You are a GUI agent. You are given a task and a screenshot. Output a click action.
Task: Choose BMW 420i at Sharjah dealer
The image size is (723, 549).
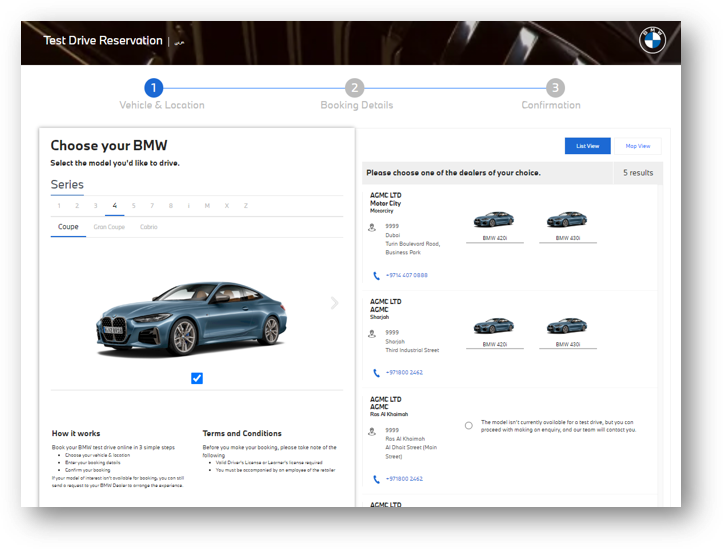point(494,332)
